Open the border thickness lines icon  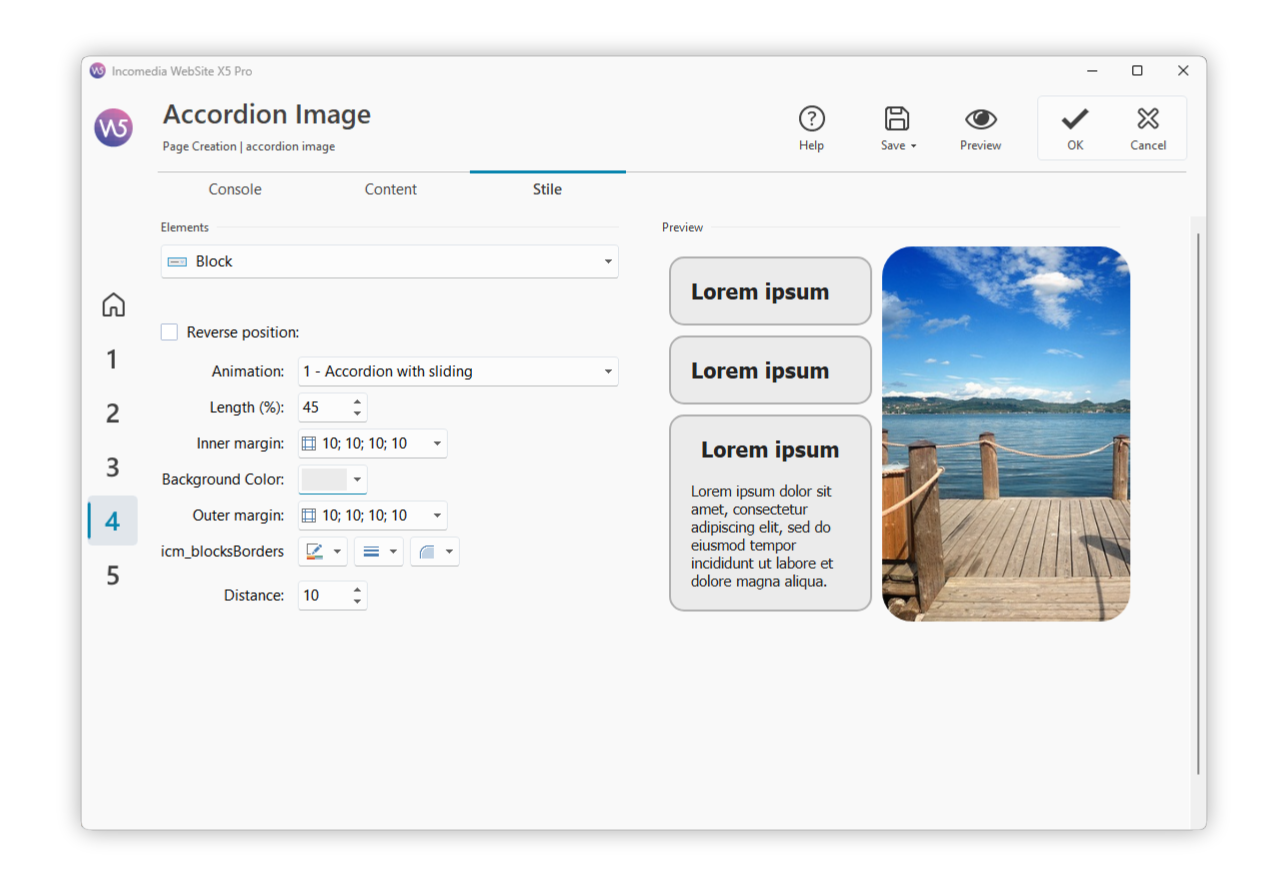[x=371, y=552]
